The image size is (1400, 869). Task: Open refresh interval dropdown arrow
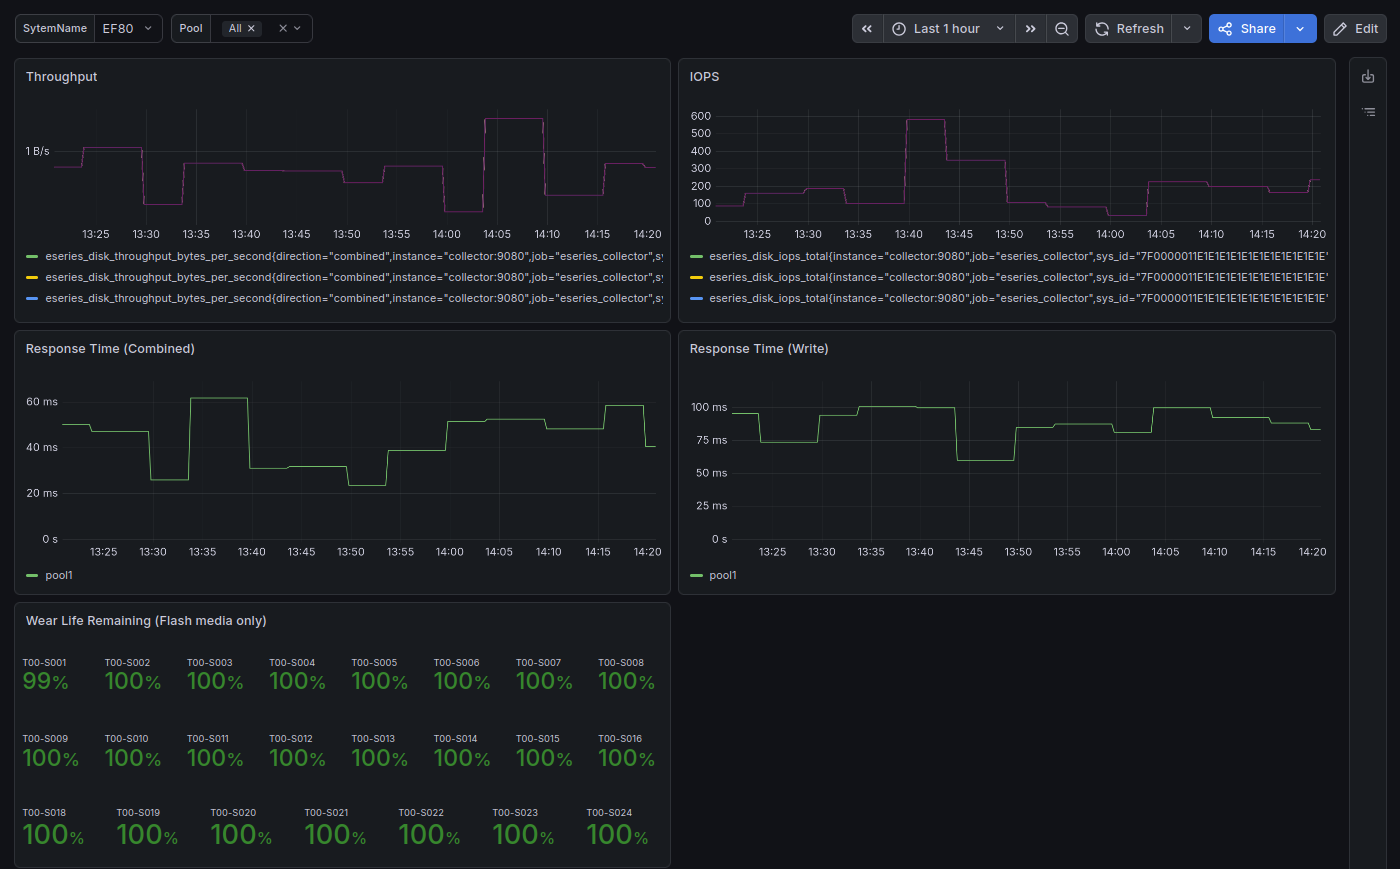click(x=1187, y=29)
